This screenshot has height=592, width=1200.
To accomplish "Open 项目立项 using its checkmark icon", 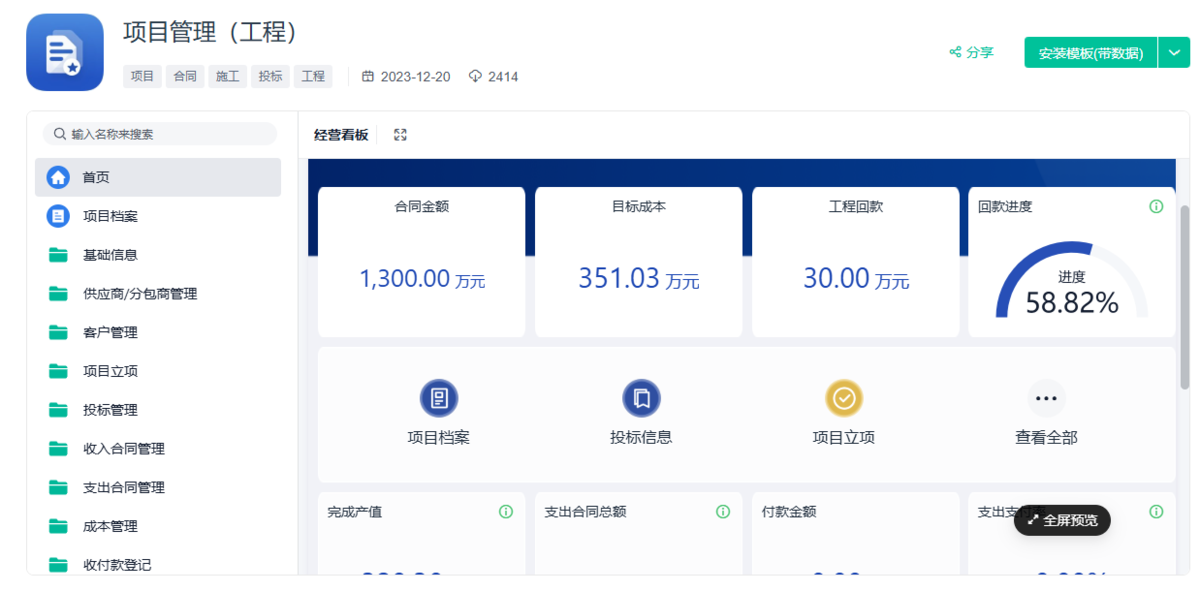I will 844,398.
